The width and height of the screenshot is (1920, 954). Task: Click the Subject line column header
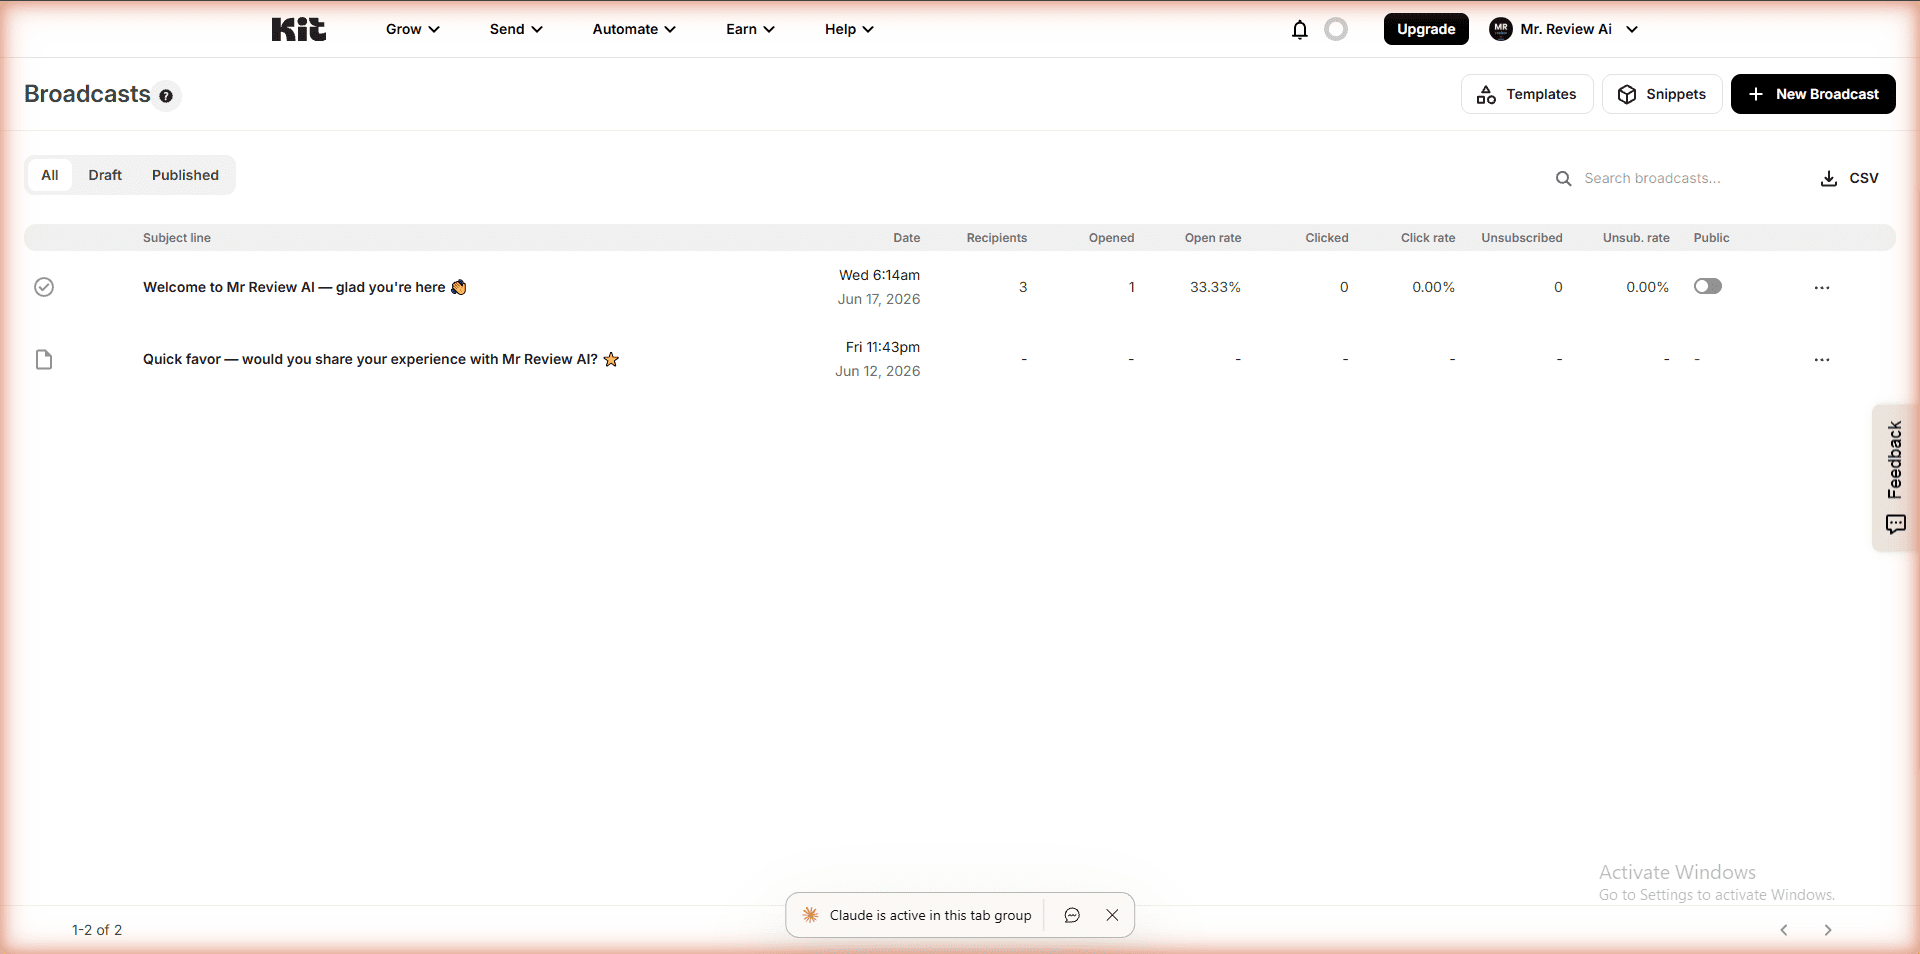point(177,238)
